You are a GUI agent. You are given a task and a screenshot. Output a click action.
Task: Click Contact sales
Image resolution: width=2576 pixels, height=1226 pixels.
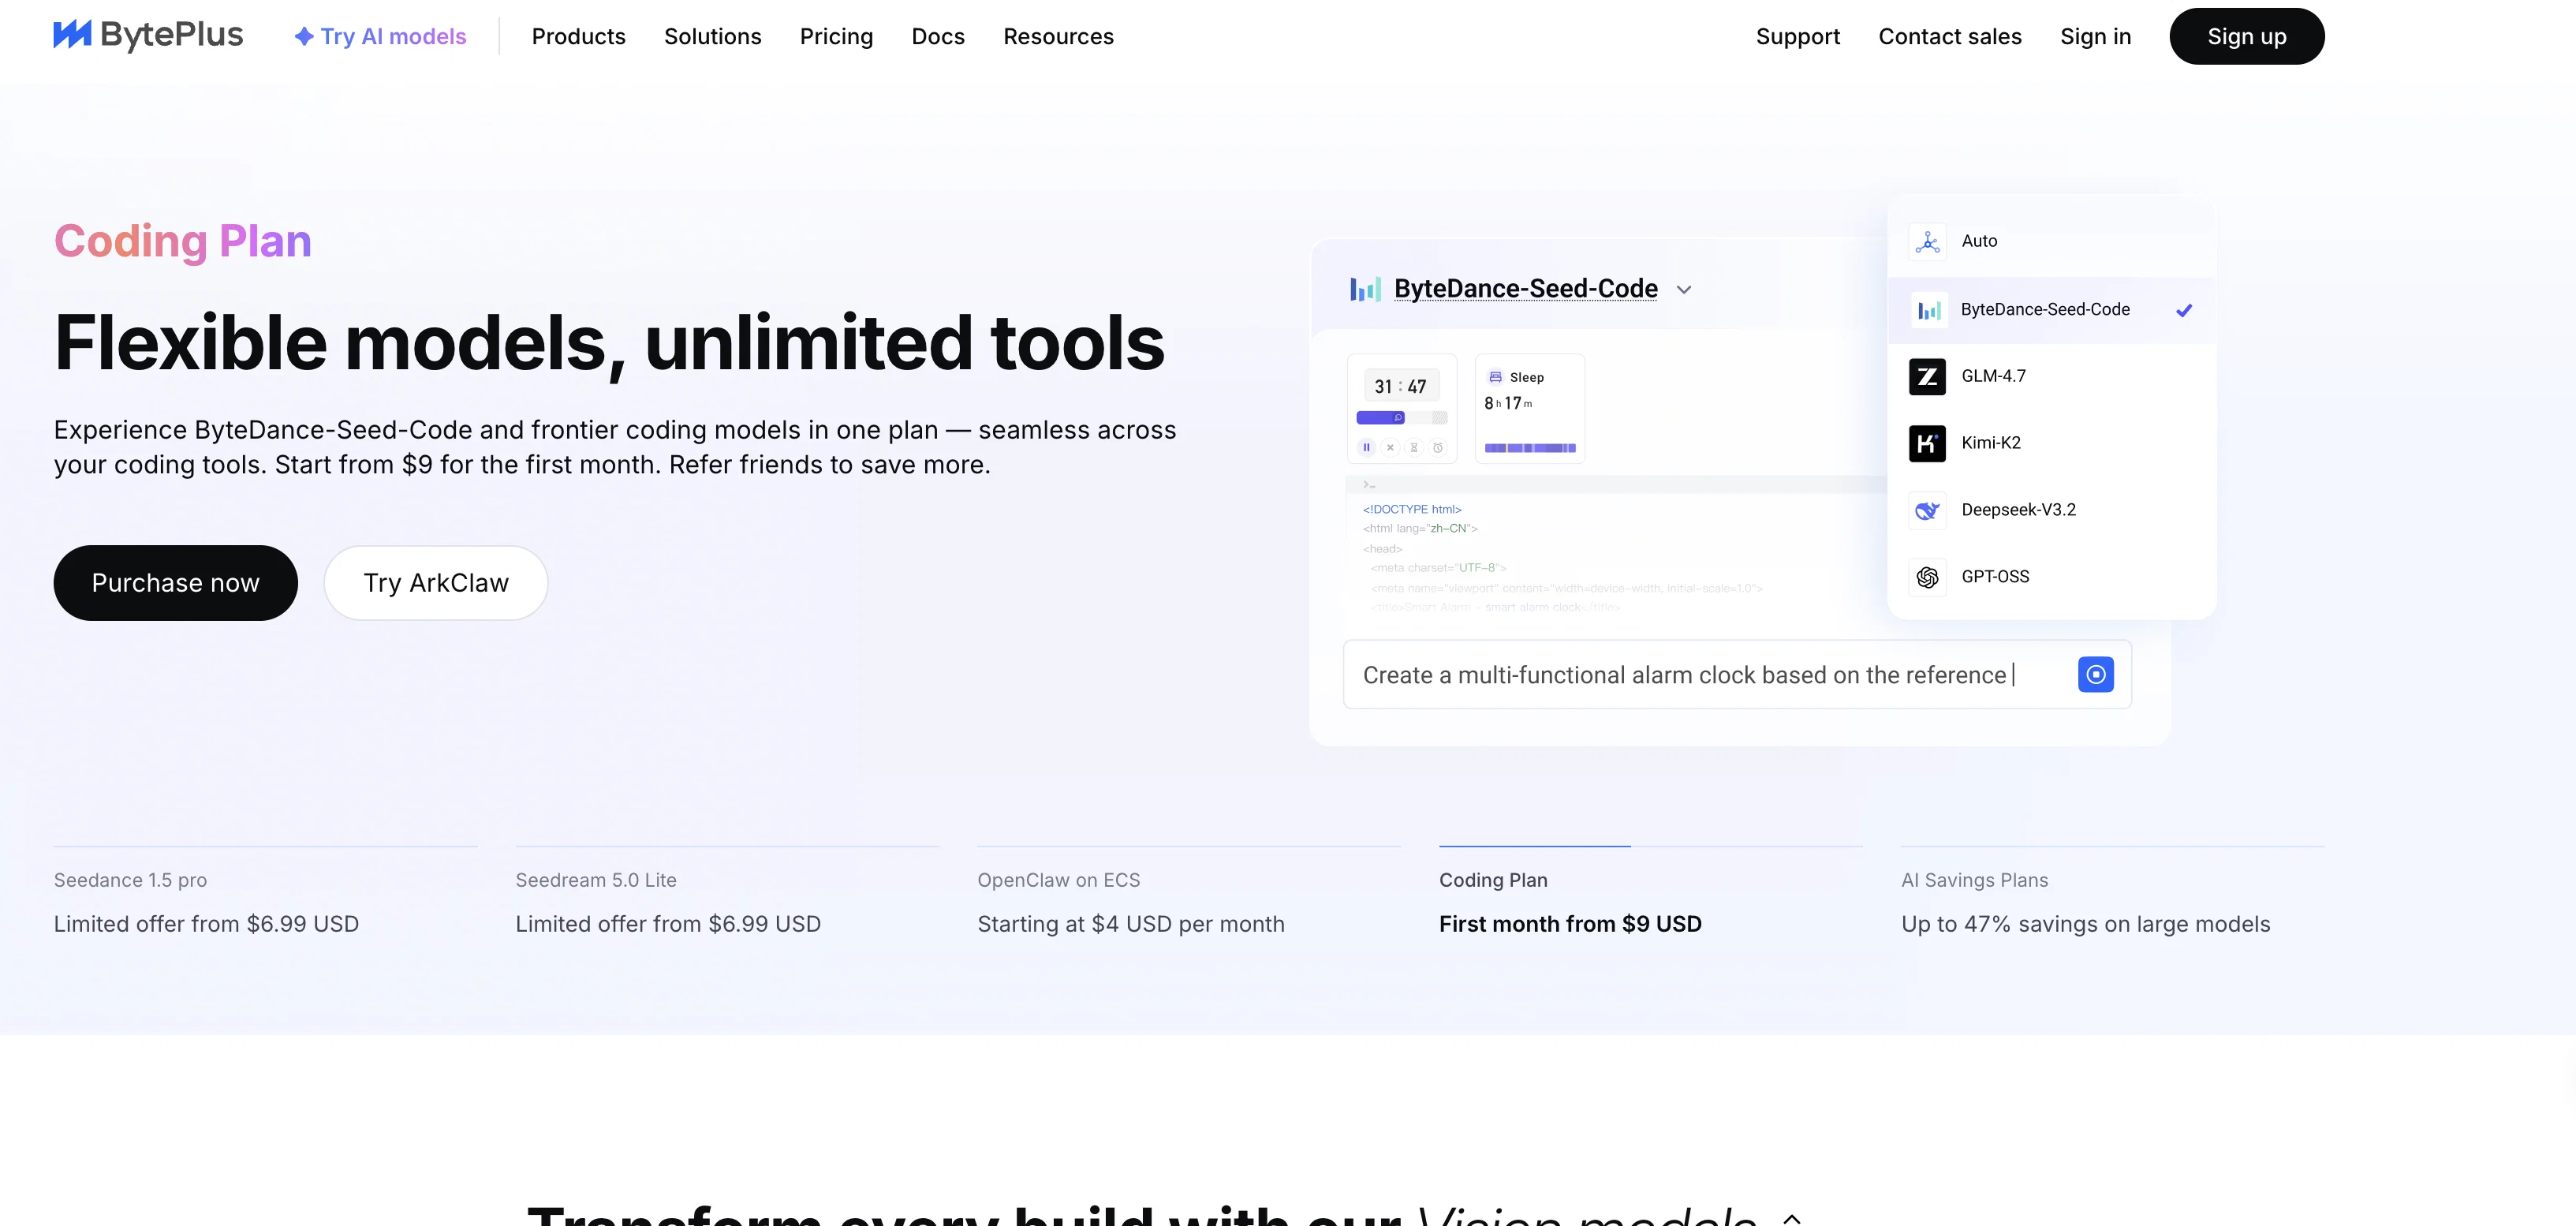1949,36
